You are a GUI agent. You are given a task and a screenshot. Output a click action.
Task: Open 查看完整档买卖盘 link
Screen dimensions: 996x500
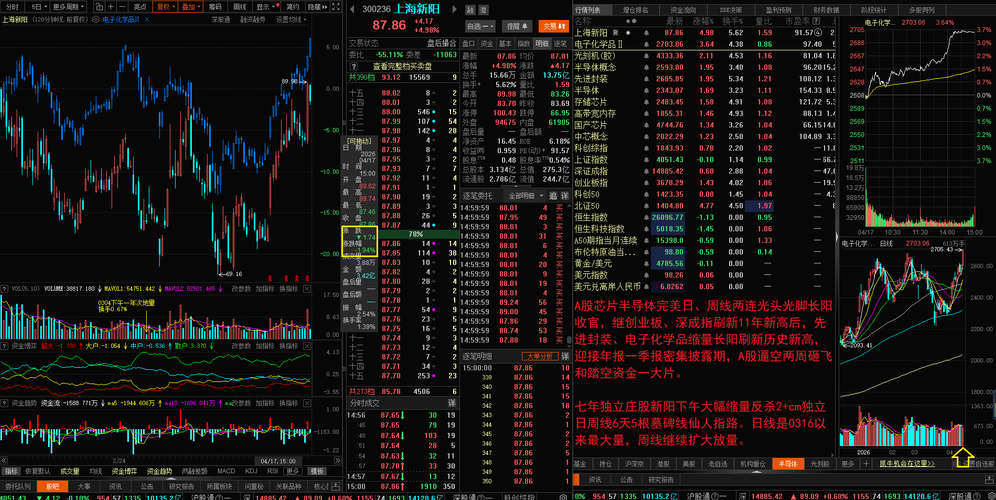click(x=402, y=66)
